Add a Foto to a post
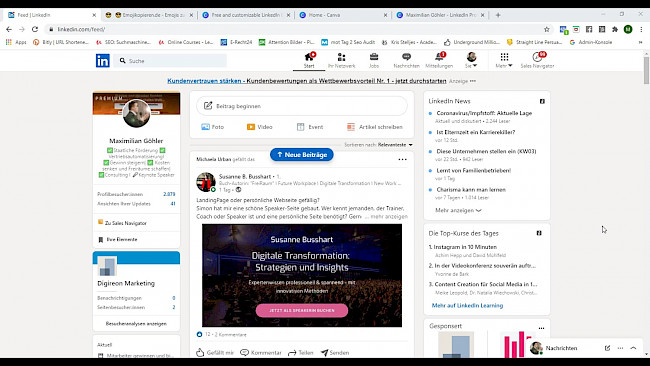 [213, 127]
